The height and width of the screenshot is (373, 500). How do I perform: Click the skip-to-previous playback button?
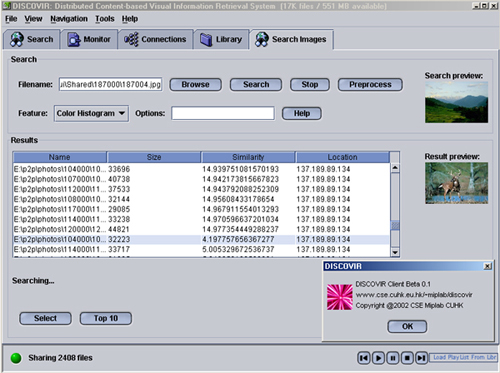tap(364, 358)
